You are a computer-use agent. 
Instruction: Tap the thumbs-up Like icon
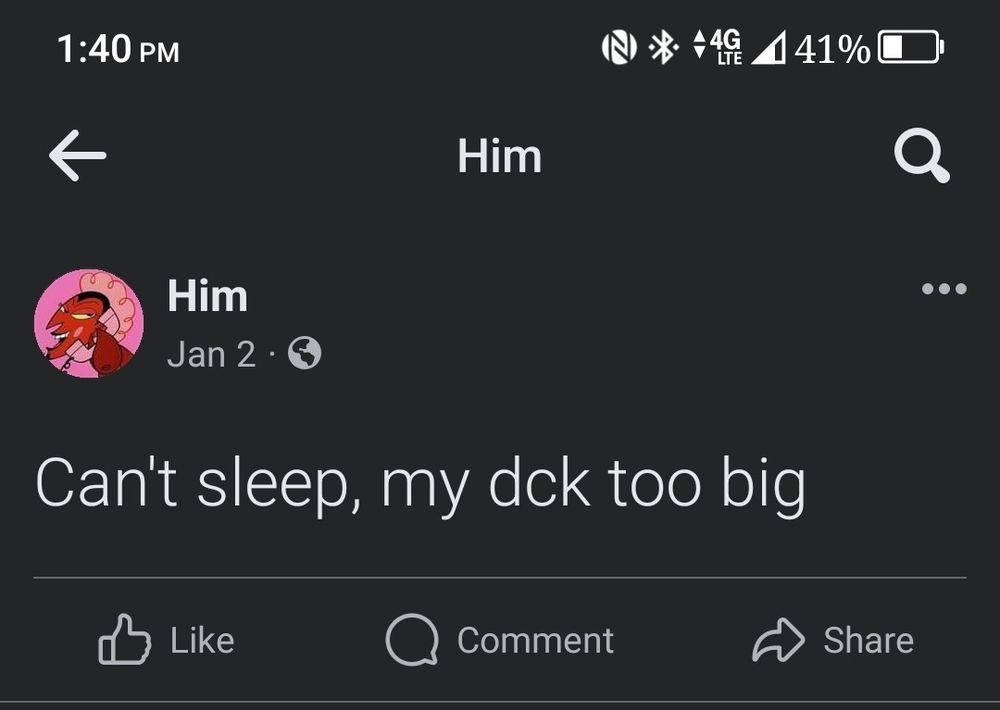[x=124, y=640]
